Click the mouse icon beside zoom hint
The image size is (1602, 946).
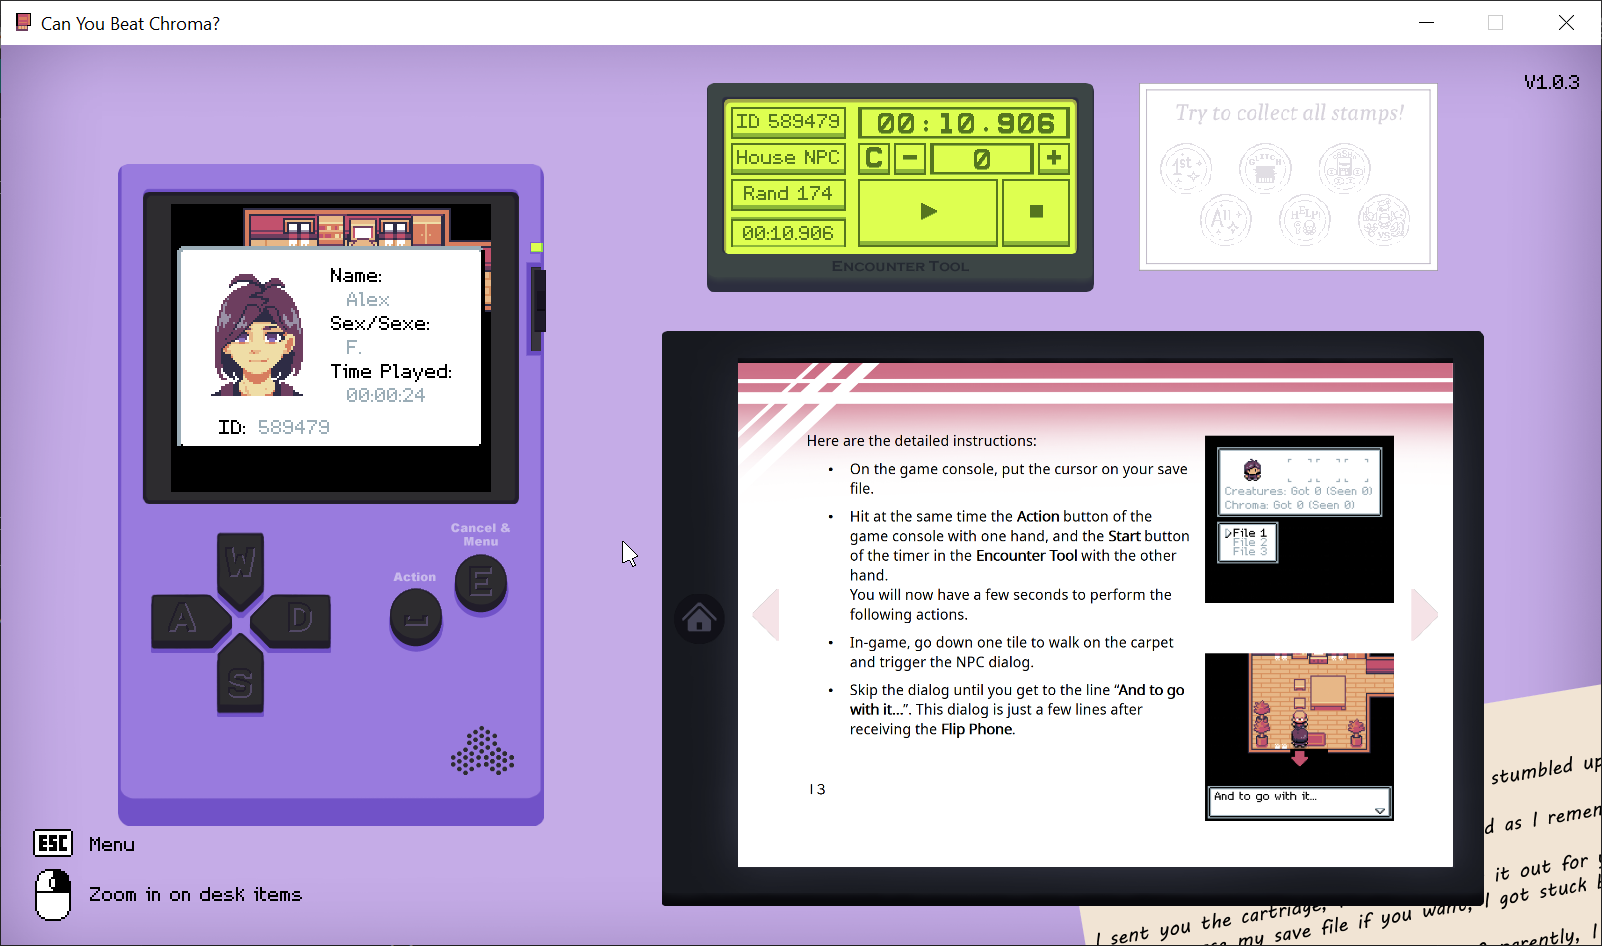(53, 894)
